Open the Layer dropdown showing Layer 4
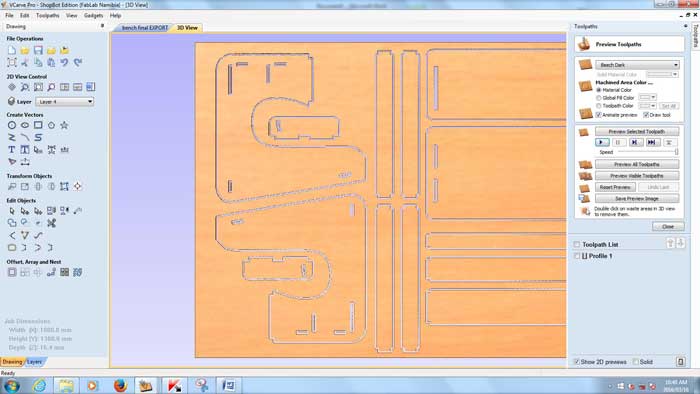Image resolution: width=700 pixels, height=394 pixels. pyautogui.click(x=65, y=102)
